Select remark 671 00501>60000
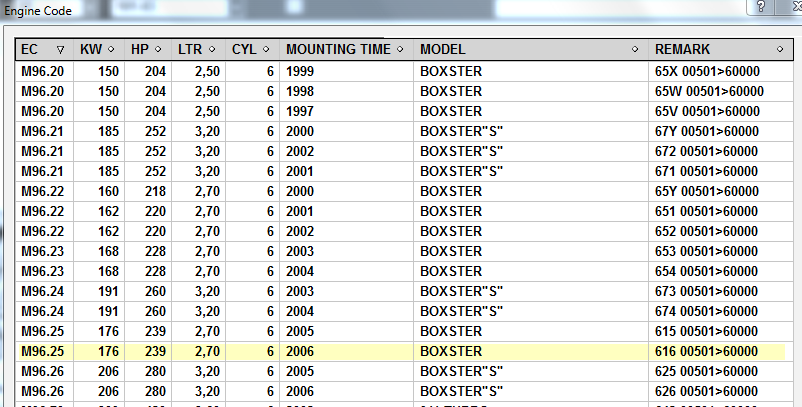 point(706,171)
